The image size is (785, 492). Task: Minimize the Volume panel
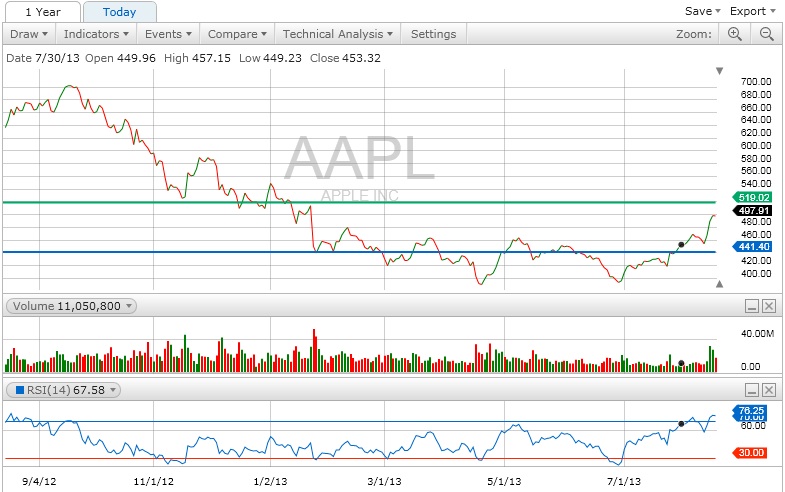coord(752,306)
